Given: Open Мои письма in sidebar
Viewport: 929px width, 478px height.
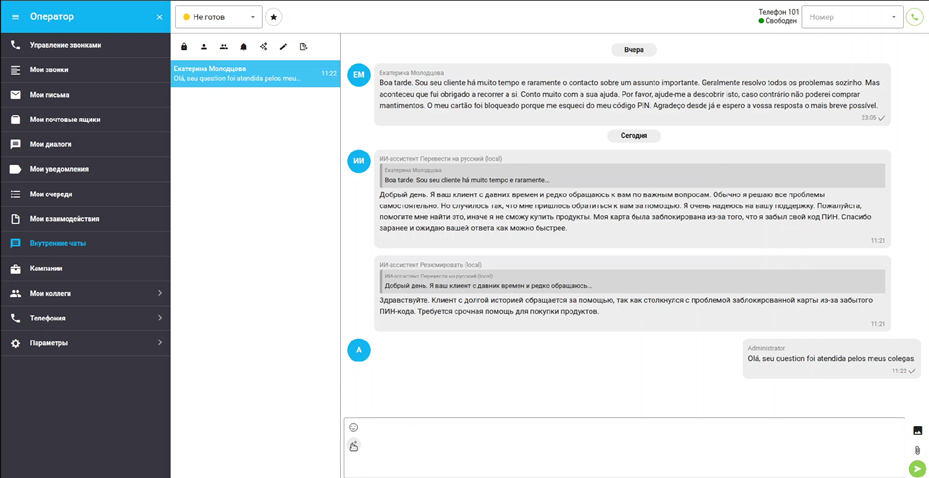Looking at the screenshot, I should click(x=85, y=95).
